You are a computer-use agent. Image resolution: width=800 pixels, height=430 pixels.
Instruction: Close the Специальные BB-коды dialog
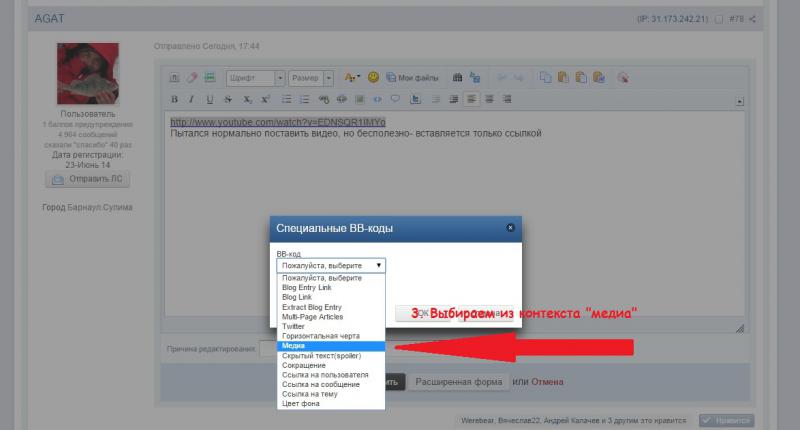[510, 227]
